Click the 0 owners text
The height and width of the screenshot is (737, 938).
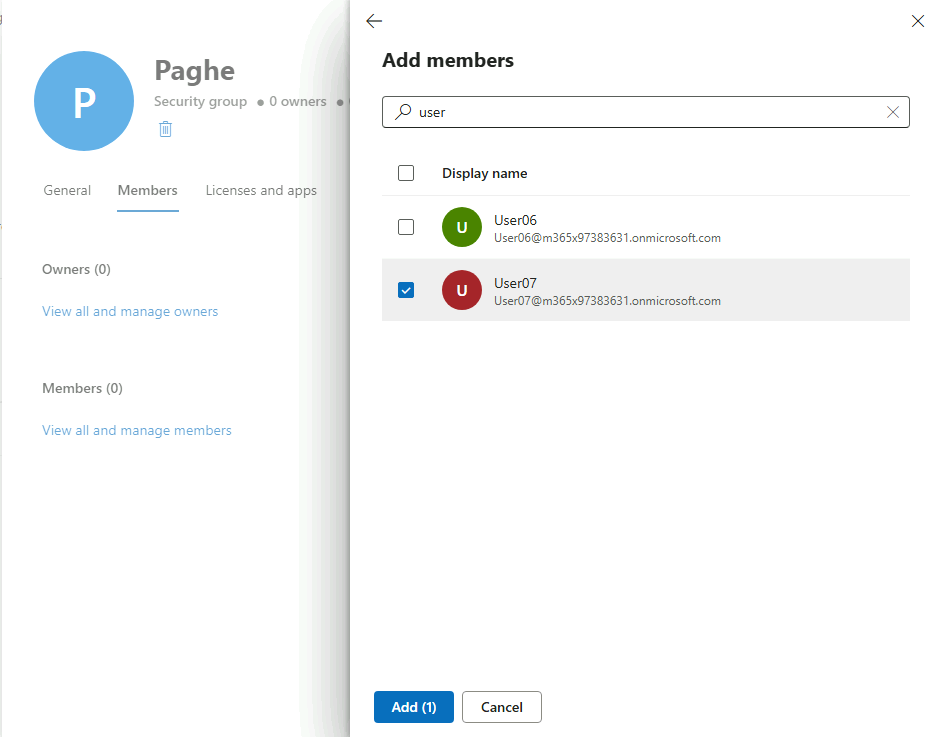(298, 101)
